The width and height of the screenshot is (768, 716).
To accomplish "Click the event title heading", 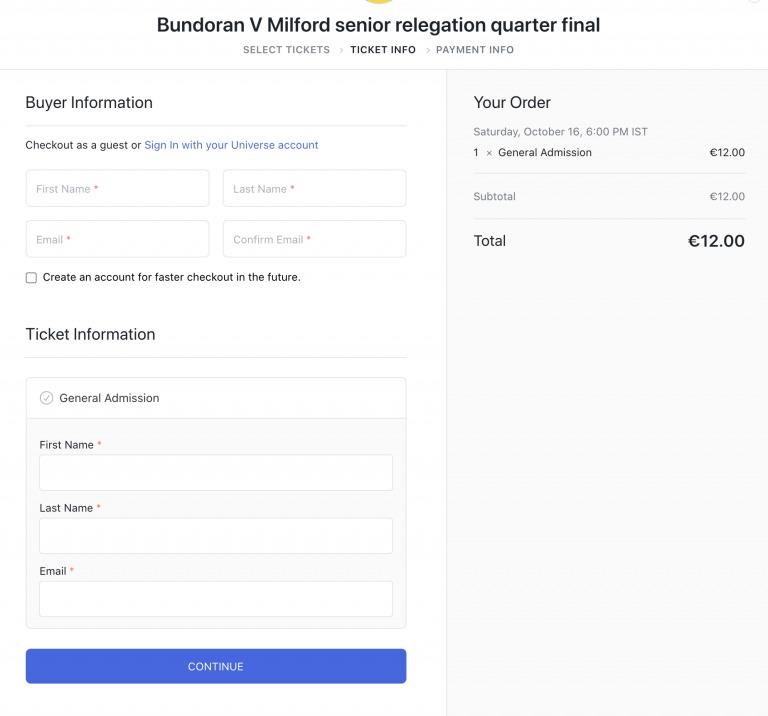I will pyautogui.click(x=378, y=25).
